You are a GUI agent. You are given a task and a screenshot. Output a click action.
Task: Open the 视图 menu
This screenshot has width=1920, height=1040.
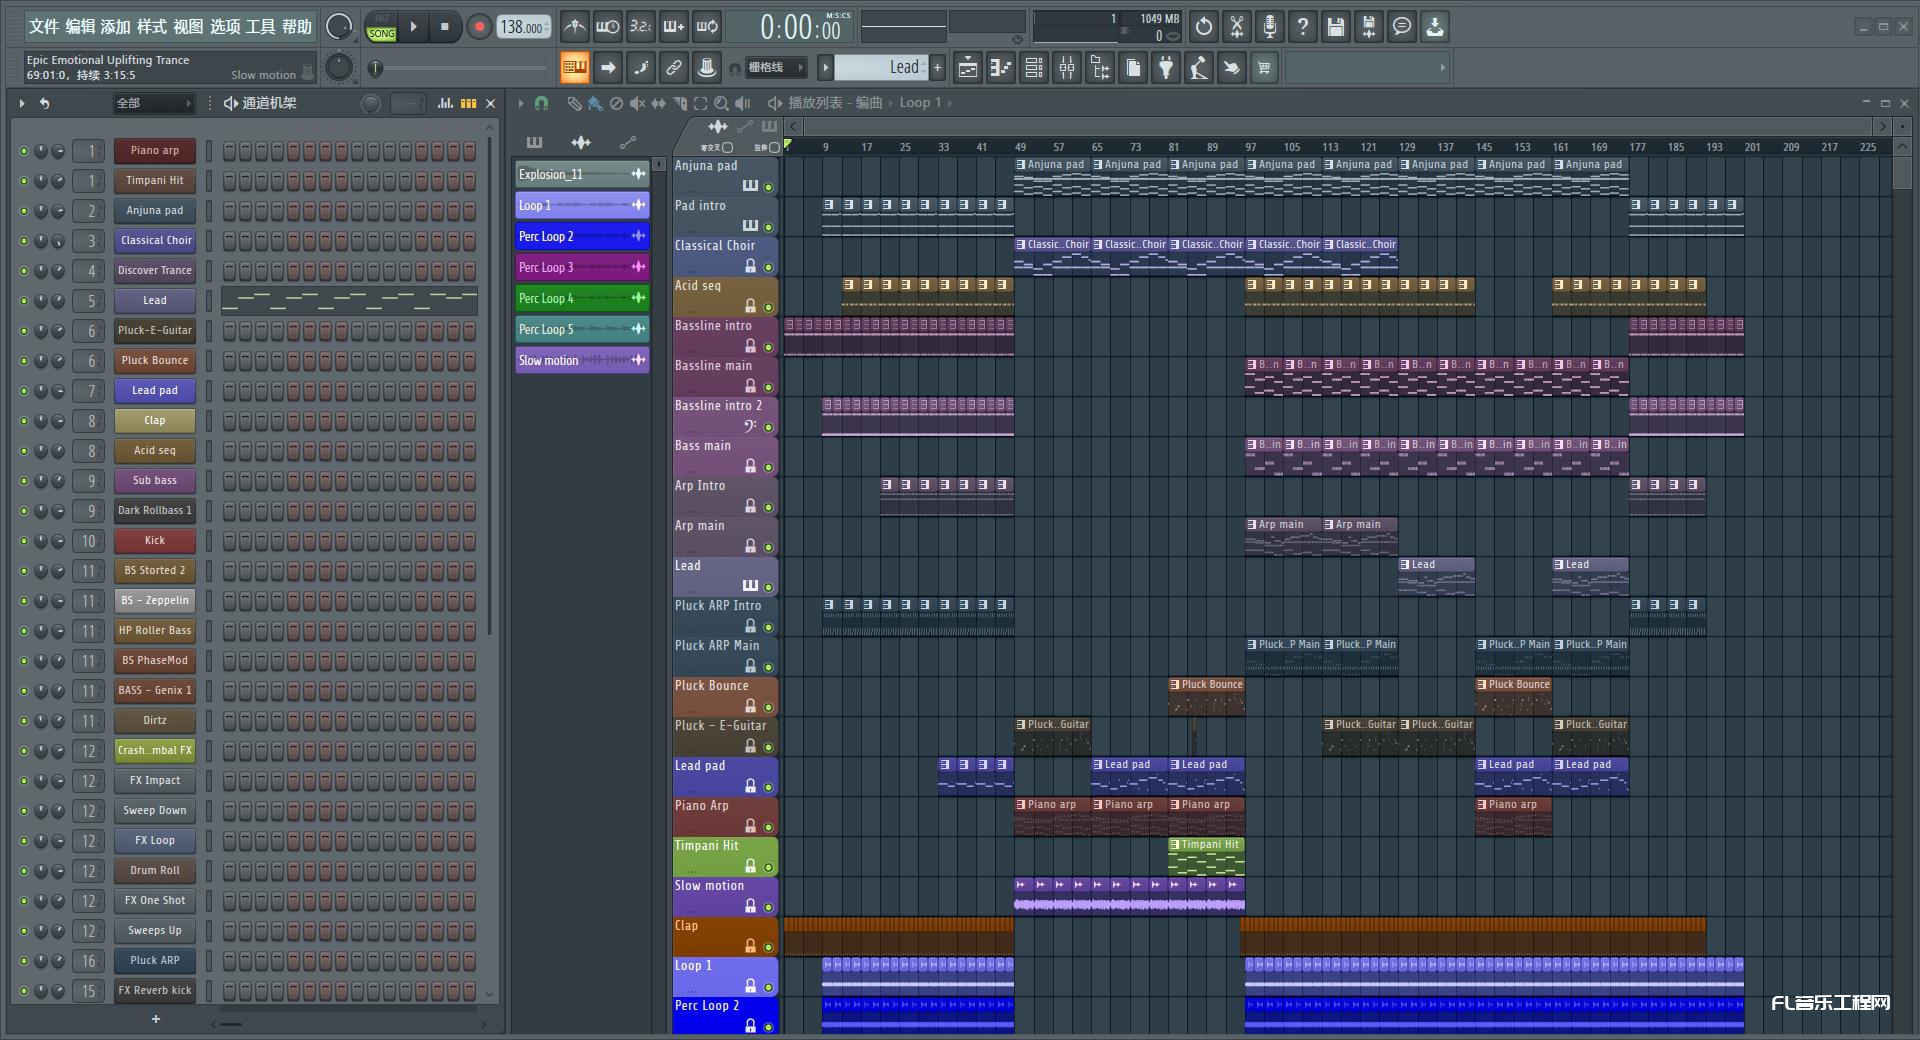[x=188, y=27]
